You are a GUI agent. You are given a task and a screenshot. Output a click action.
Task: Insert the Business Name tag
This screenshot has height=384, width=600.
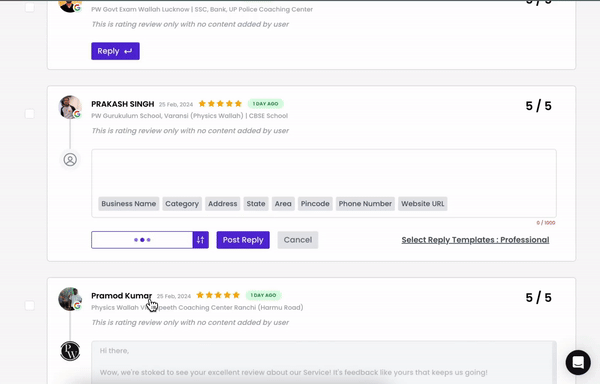(129, 204)
